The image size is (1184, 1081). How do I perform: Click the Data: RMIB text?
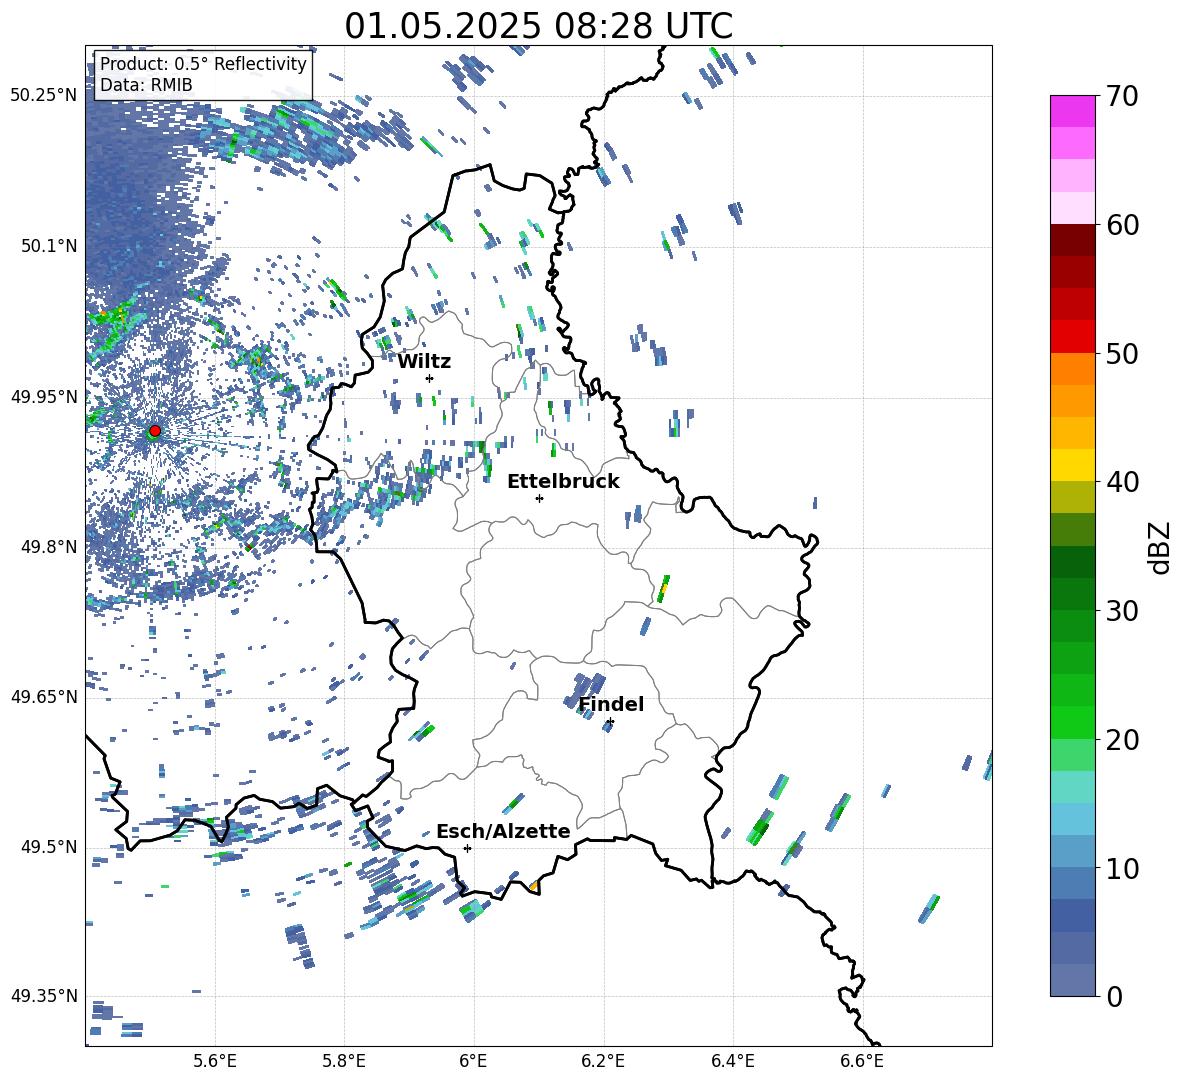click(146, 85)
